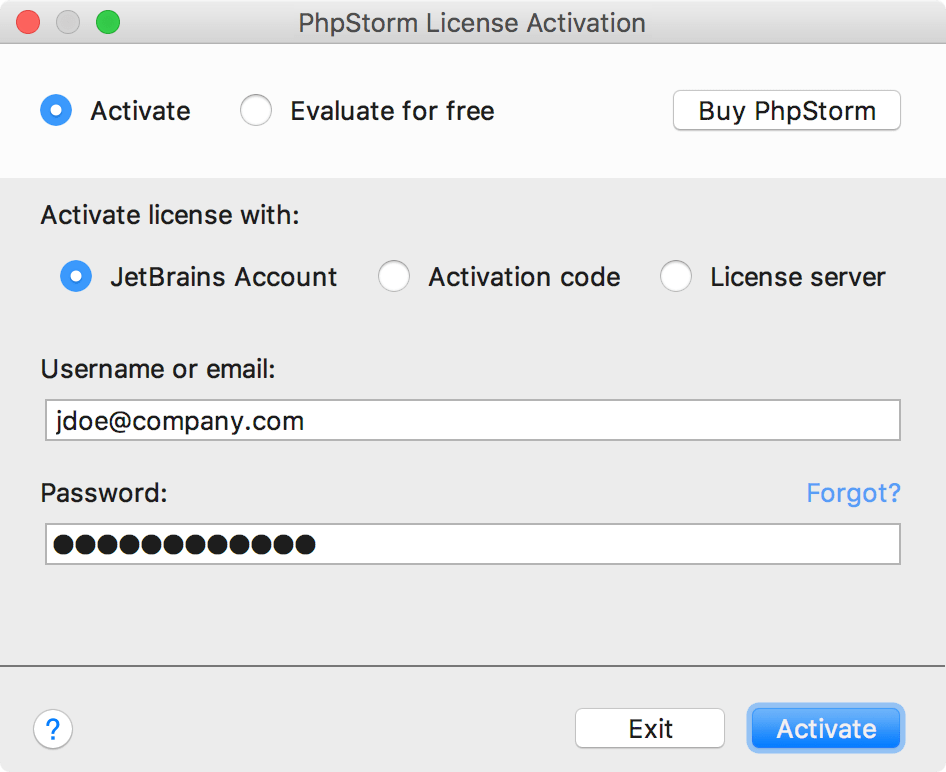The image size is (946, 772).
Task: Open the Forgot? password link
Action: tap(853, 493)
